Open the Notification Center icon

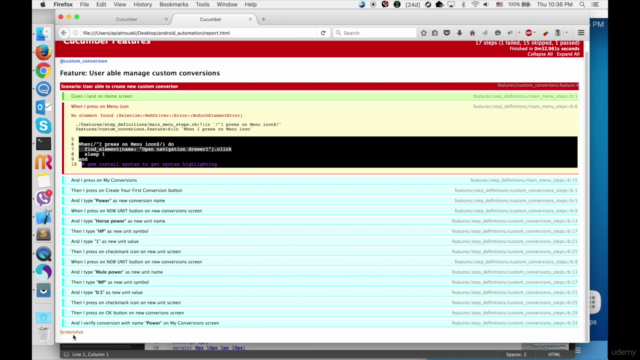(595, 4)
